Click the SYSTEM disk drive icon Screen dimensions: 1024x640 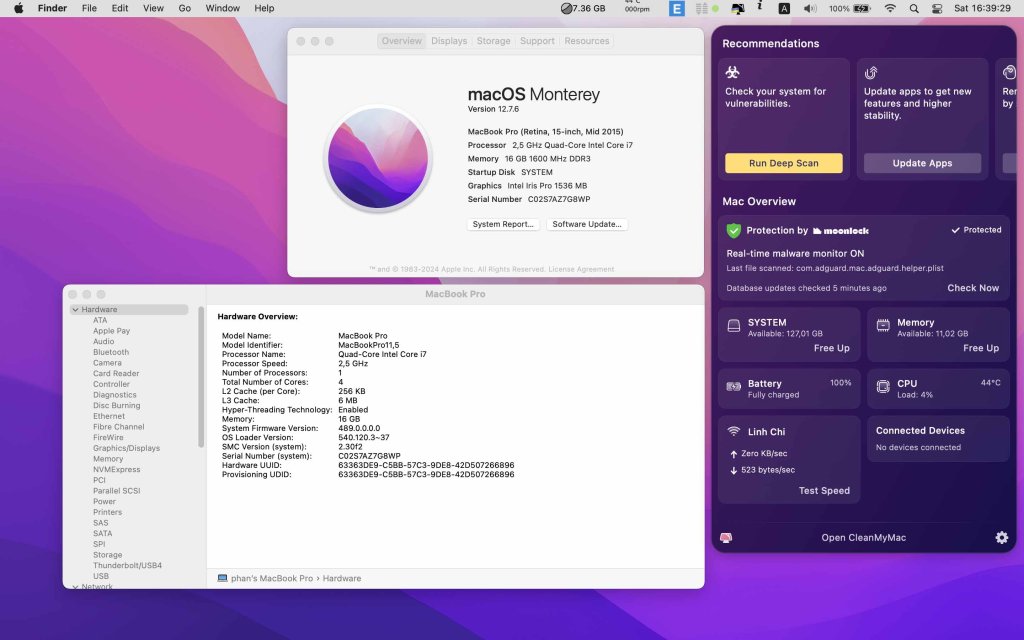pos(734,325)
